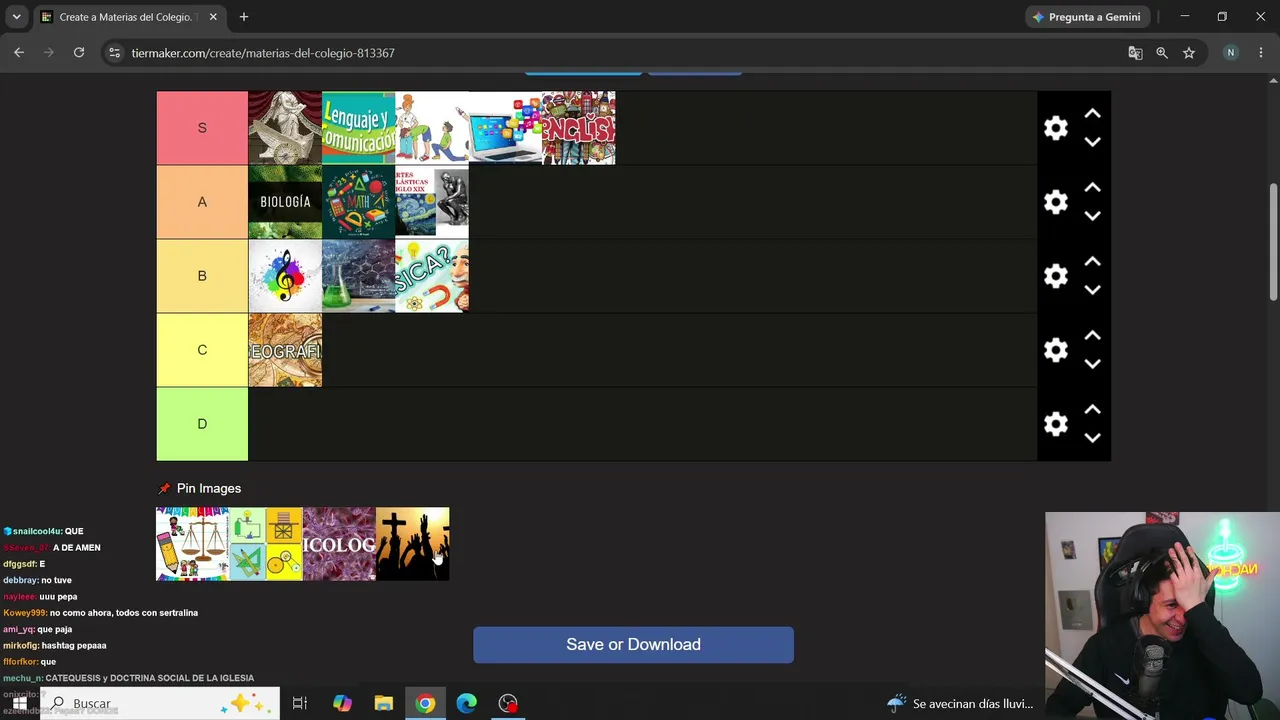Click the yellow B tier label

(202, 276)
